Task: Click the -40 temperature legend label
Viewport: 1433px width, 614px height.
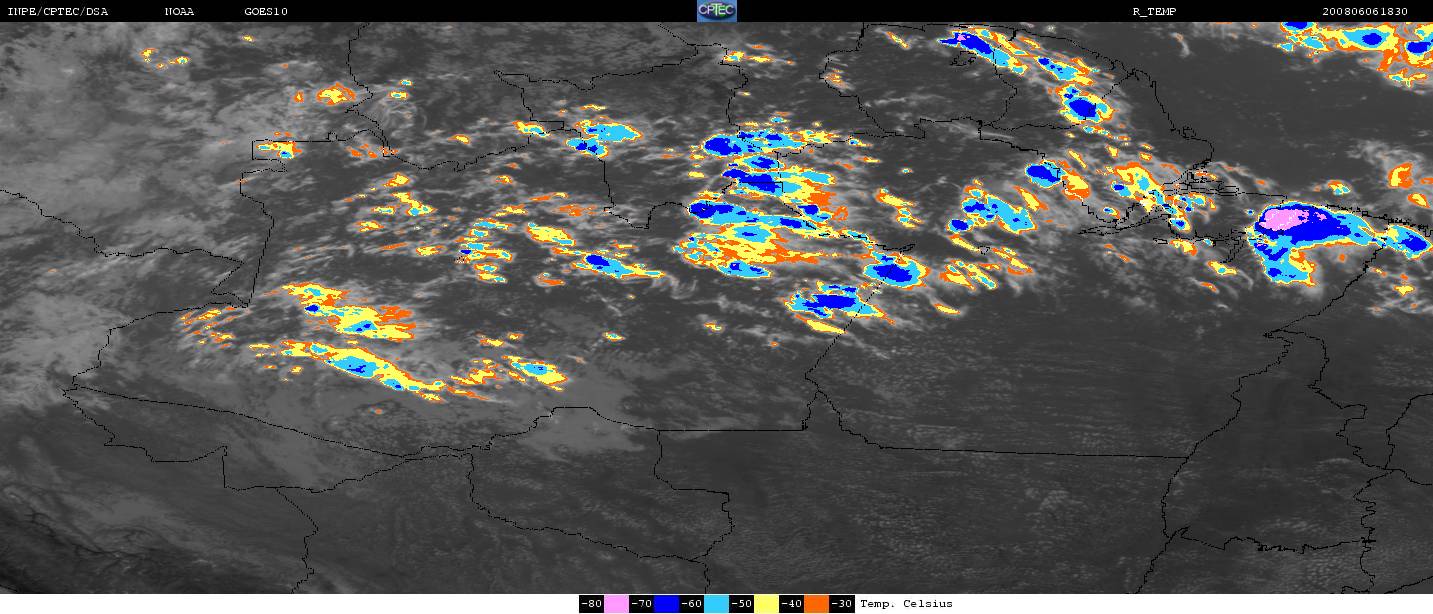Action: (x=791, y=604)
